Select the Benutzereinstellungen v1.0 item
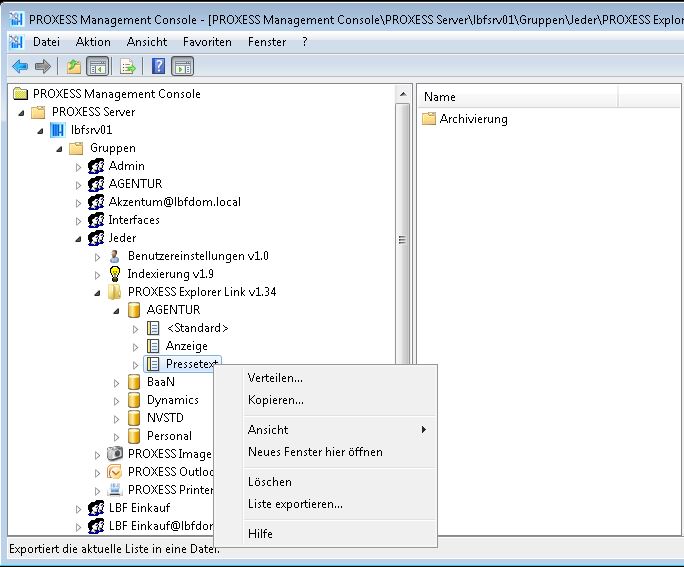The image size is (684, 567). pyautogui.click(x=198, y=256)
